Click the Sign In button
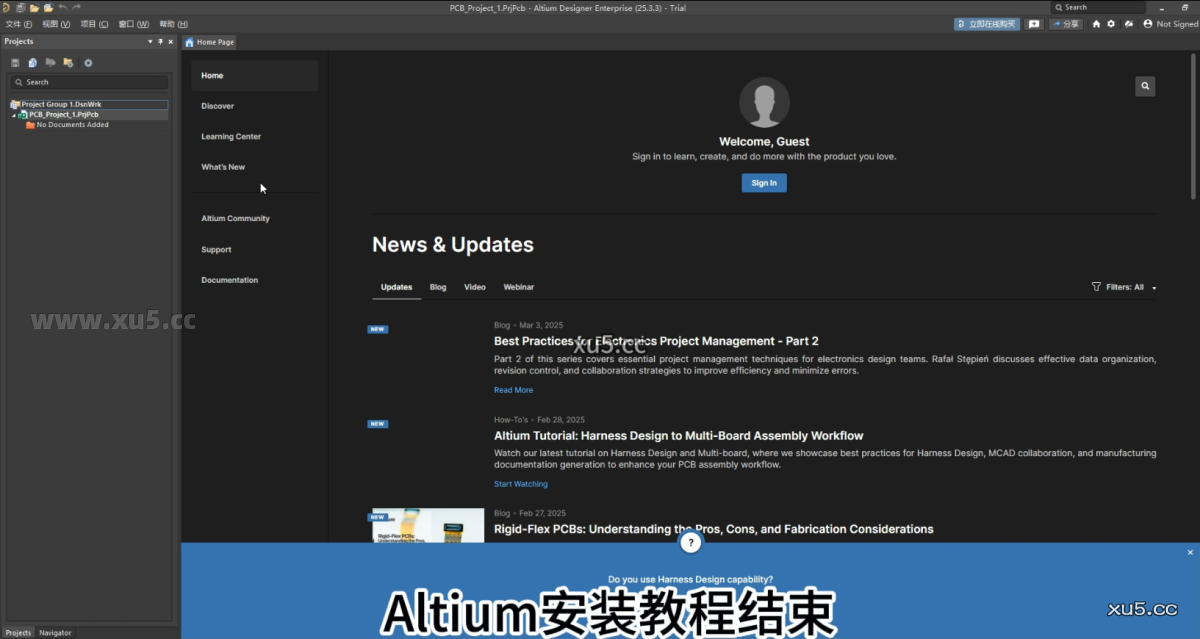This screenshot has height=639, width=1200. click(x=764, y=182)
